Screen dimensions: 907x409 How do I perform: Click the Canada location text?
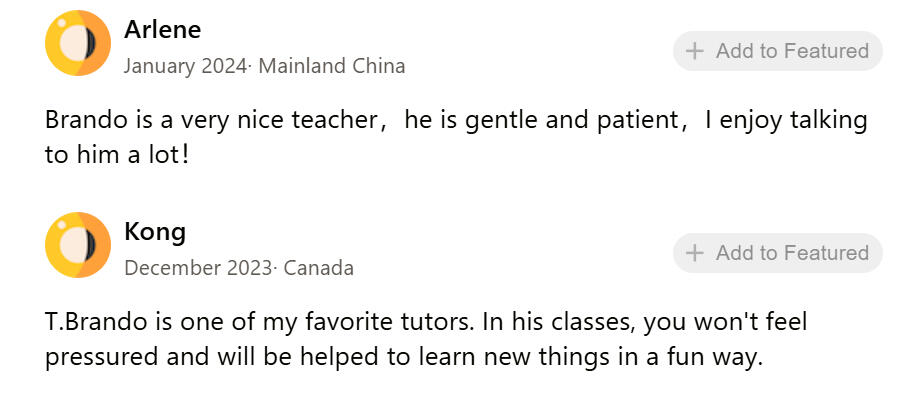[x=319, y=269]
